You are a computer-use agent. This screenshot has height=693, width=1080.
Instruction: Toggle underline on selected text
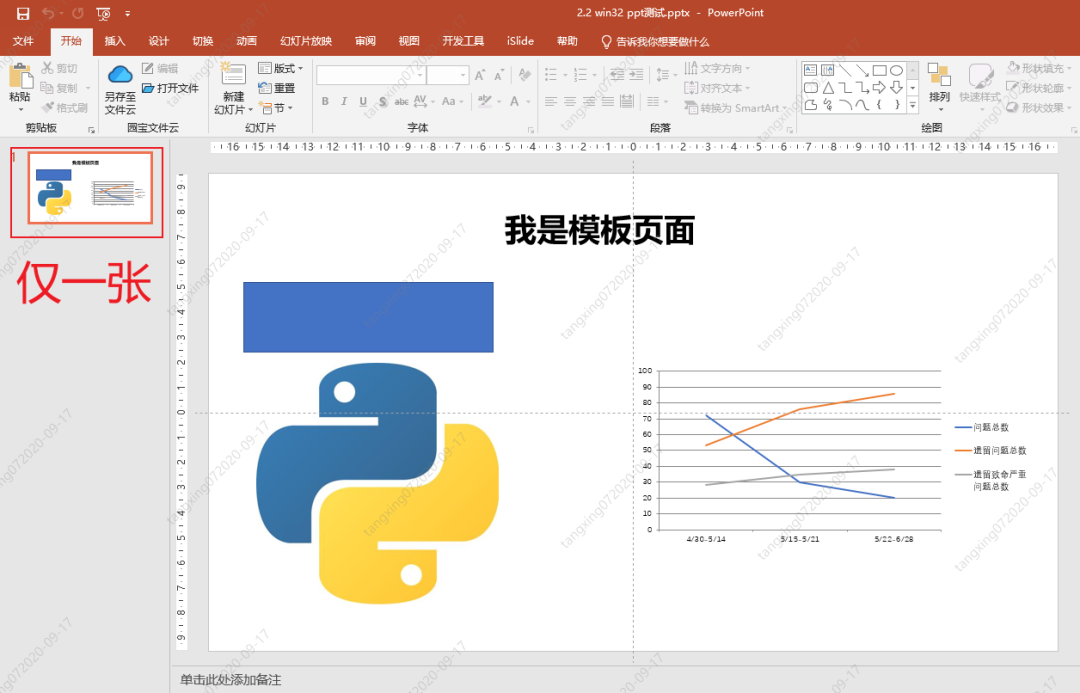coord(363,101)
